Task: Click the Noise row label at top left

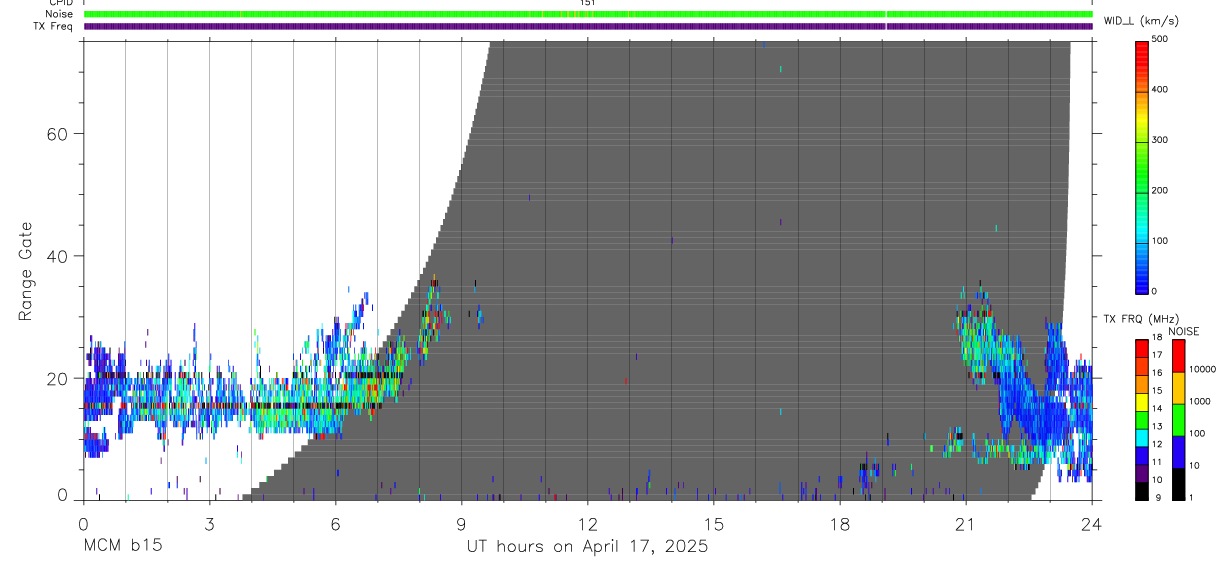Action: [58, 14]
